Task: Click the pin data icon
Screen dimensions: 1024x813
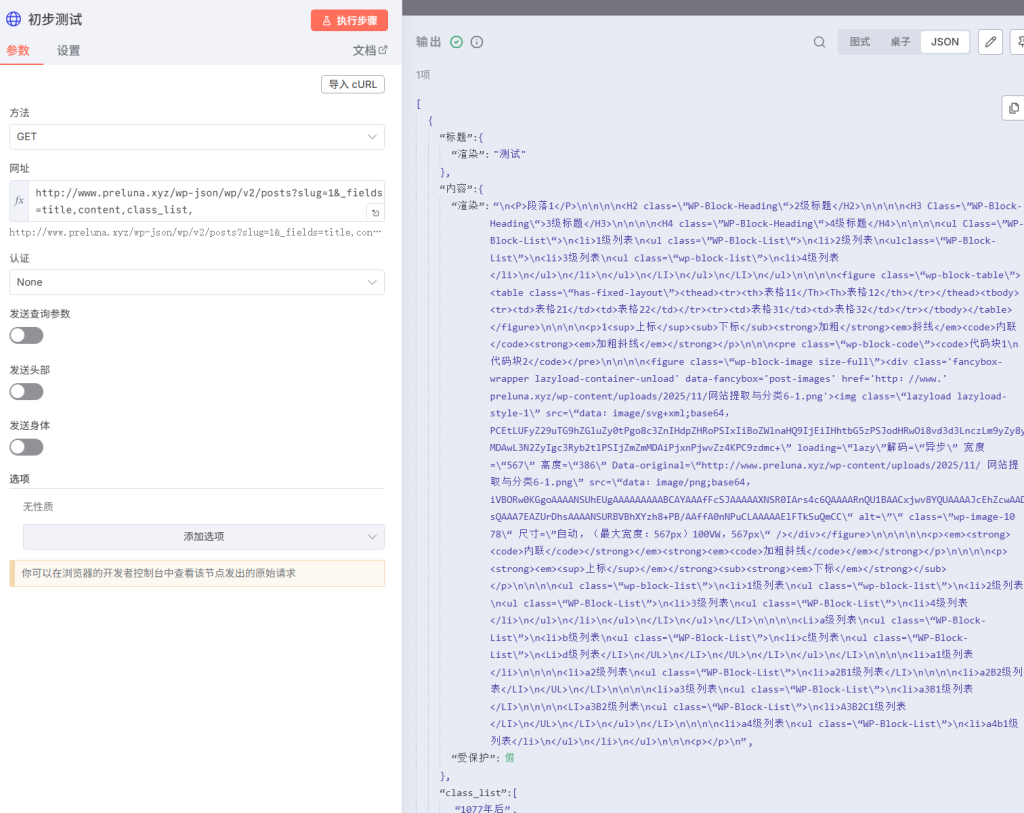Action: click(x=1018, y=42)
